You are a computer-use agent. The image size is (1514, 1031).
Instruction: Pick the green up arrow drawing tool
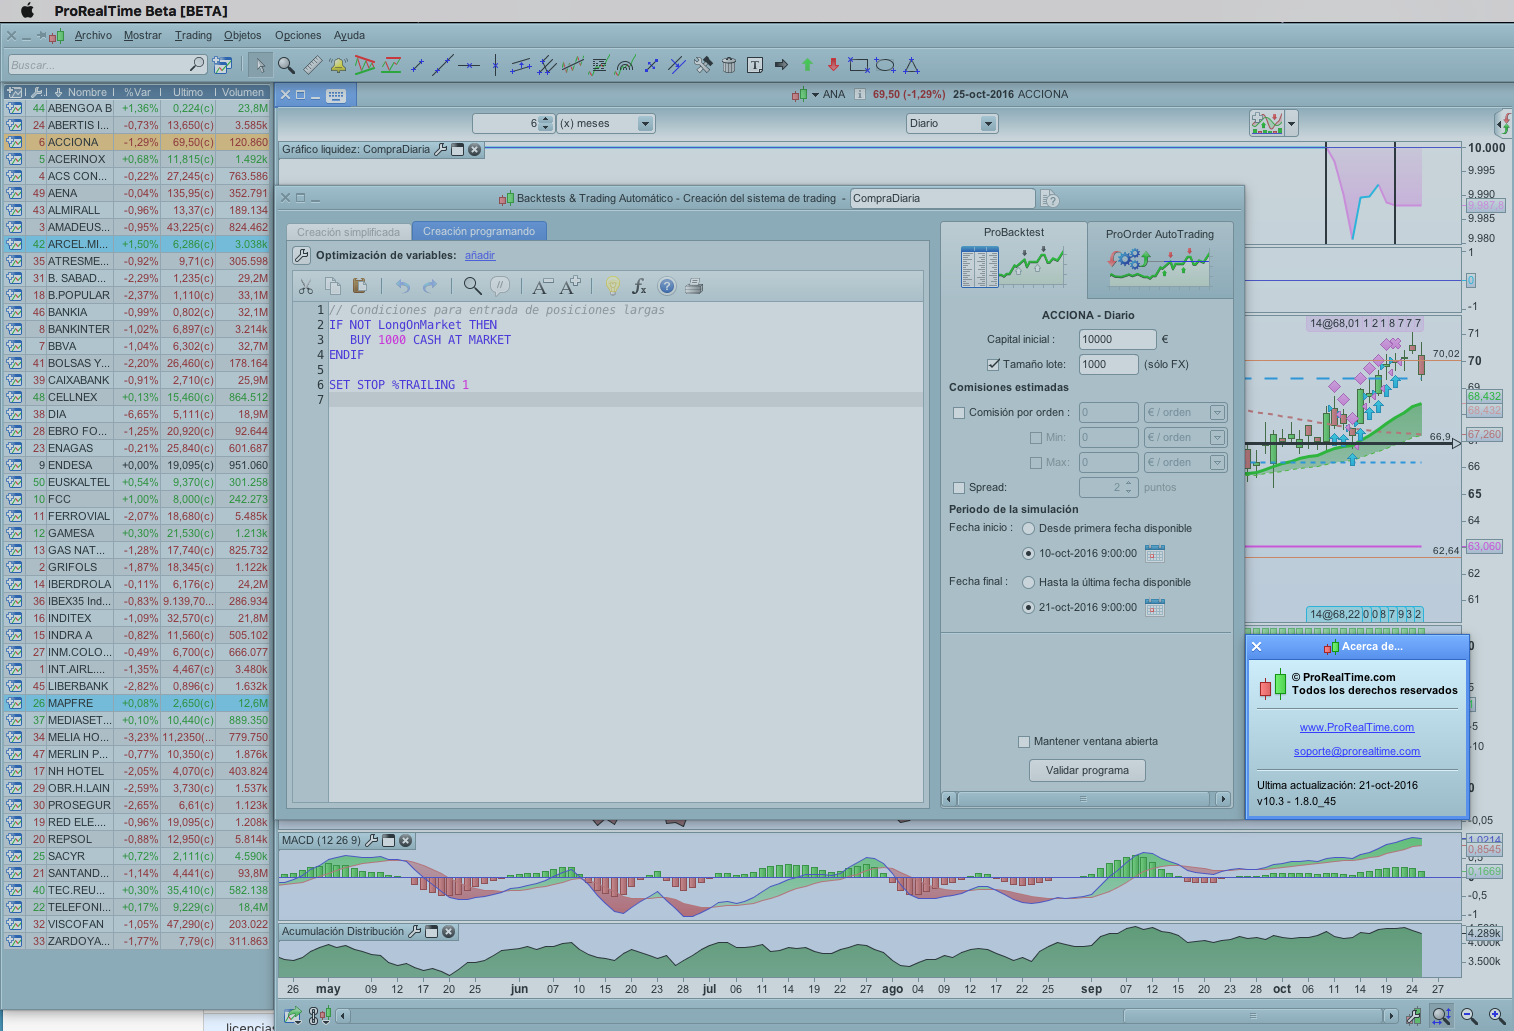click(807, 65)
